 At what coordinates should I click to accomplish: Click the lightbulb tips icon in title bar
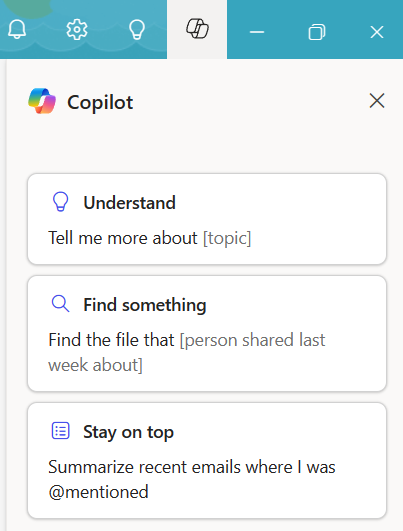click(137, 29)
